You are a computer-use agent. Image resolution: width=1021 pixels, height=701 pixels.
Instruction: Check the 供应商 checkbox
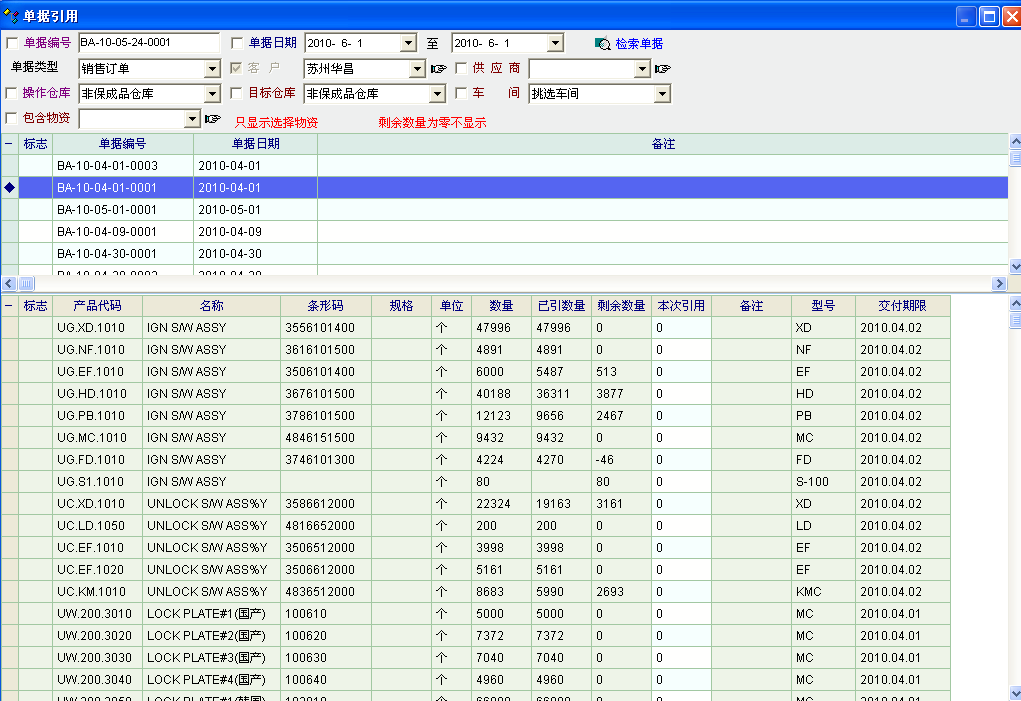(462, 69)
